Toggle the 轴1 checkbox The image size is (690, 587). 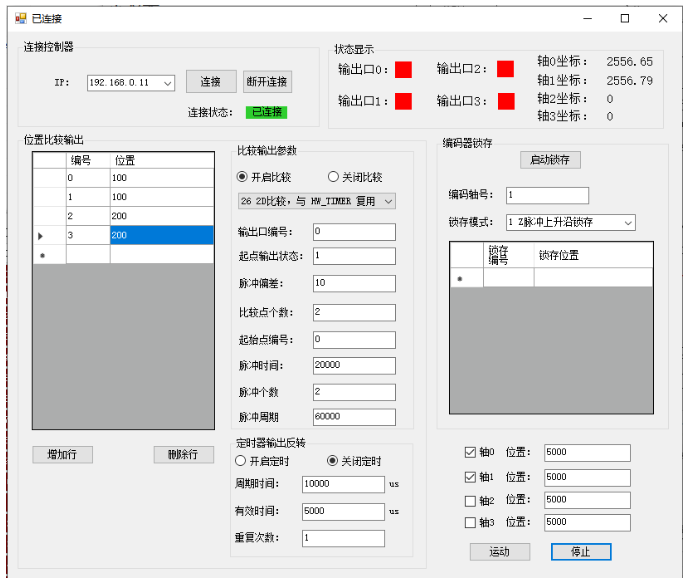[x=470, y=477]
